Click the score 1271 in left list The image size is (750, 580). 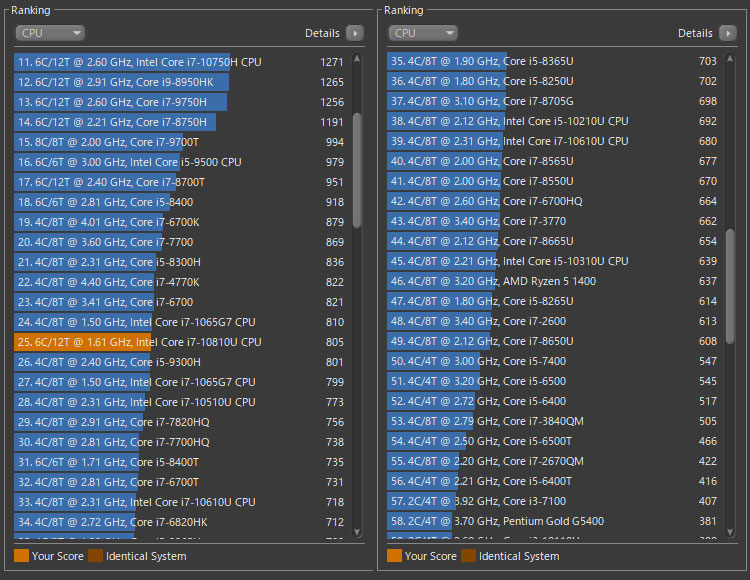[x=332, y=62]
